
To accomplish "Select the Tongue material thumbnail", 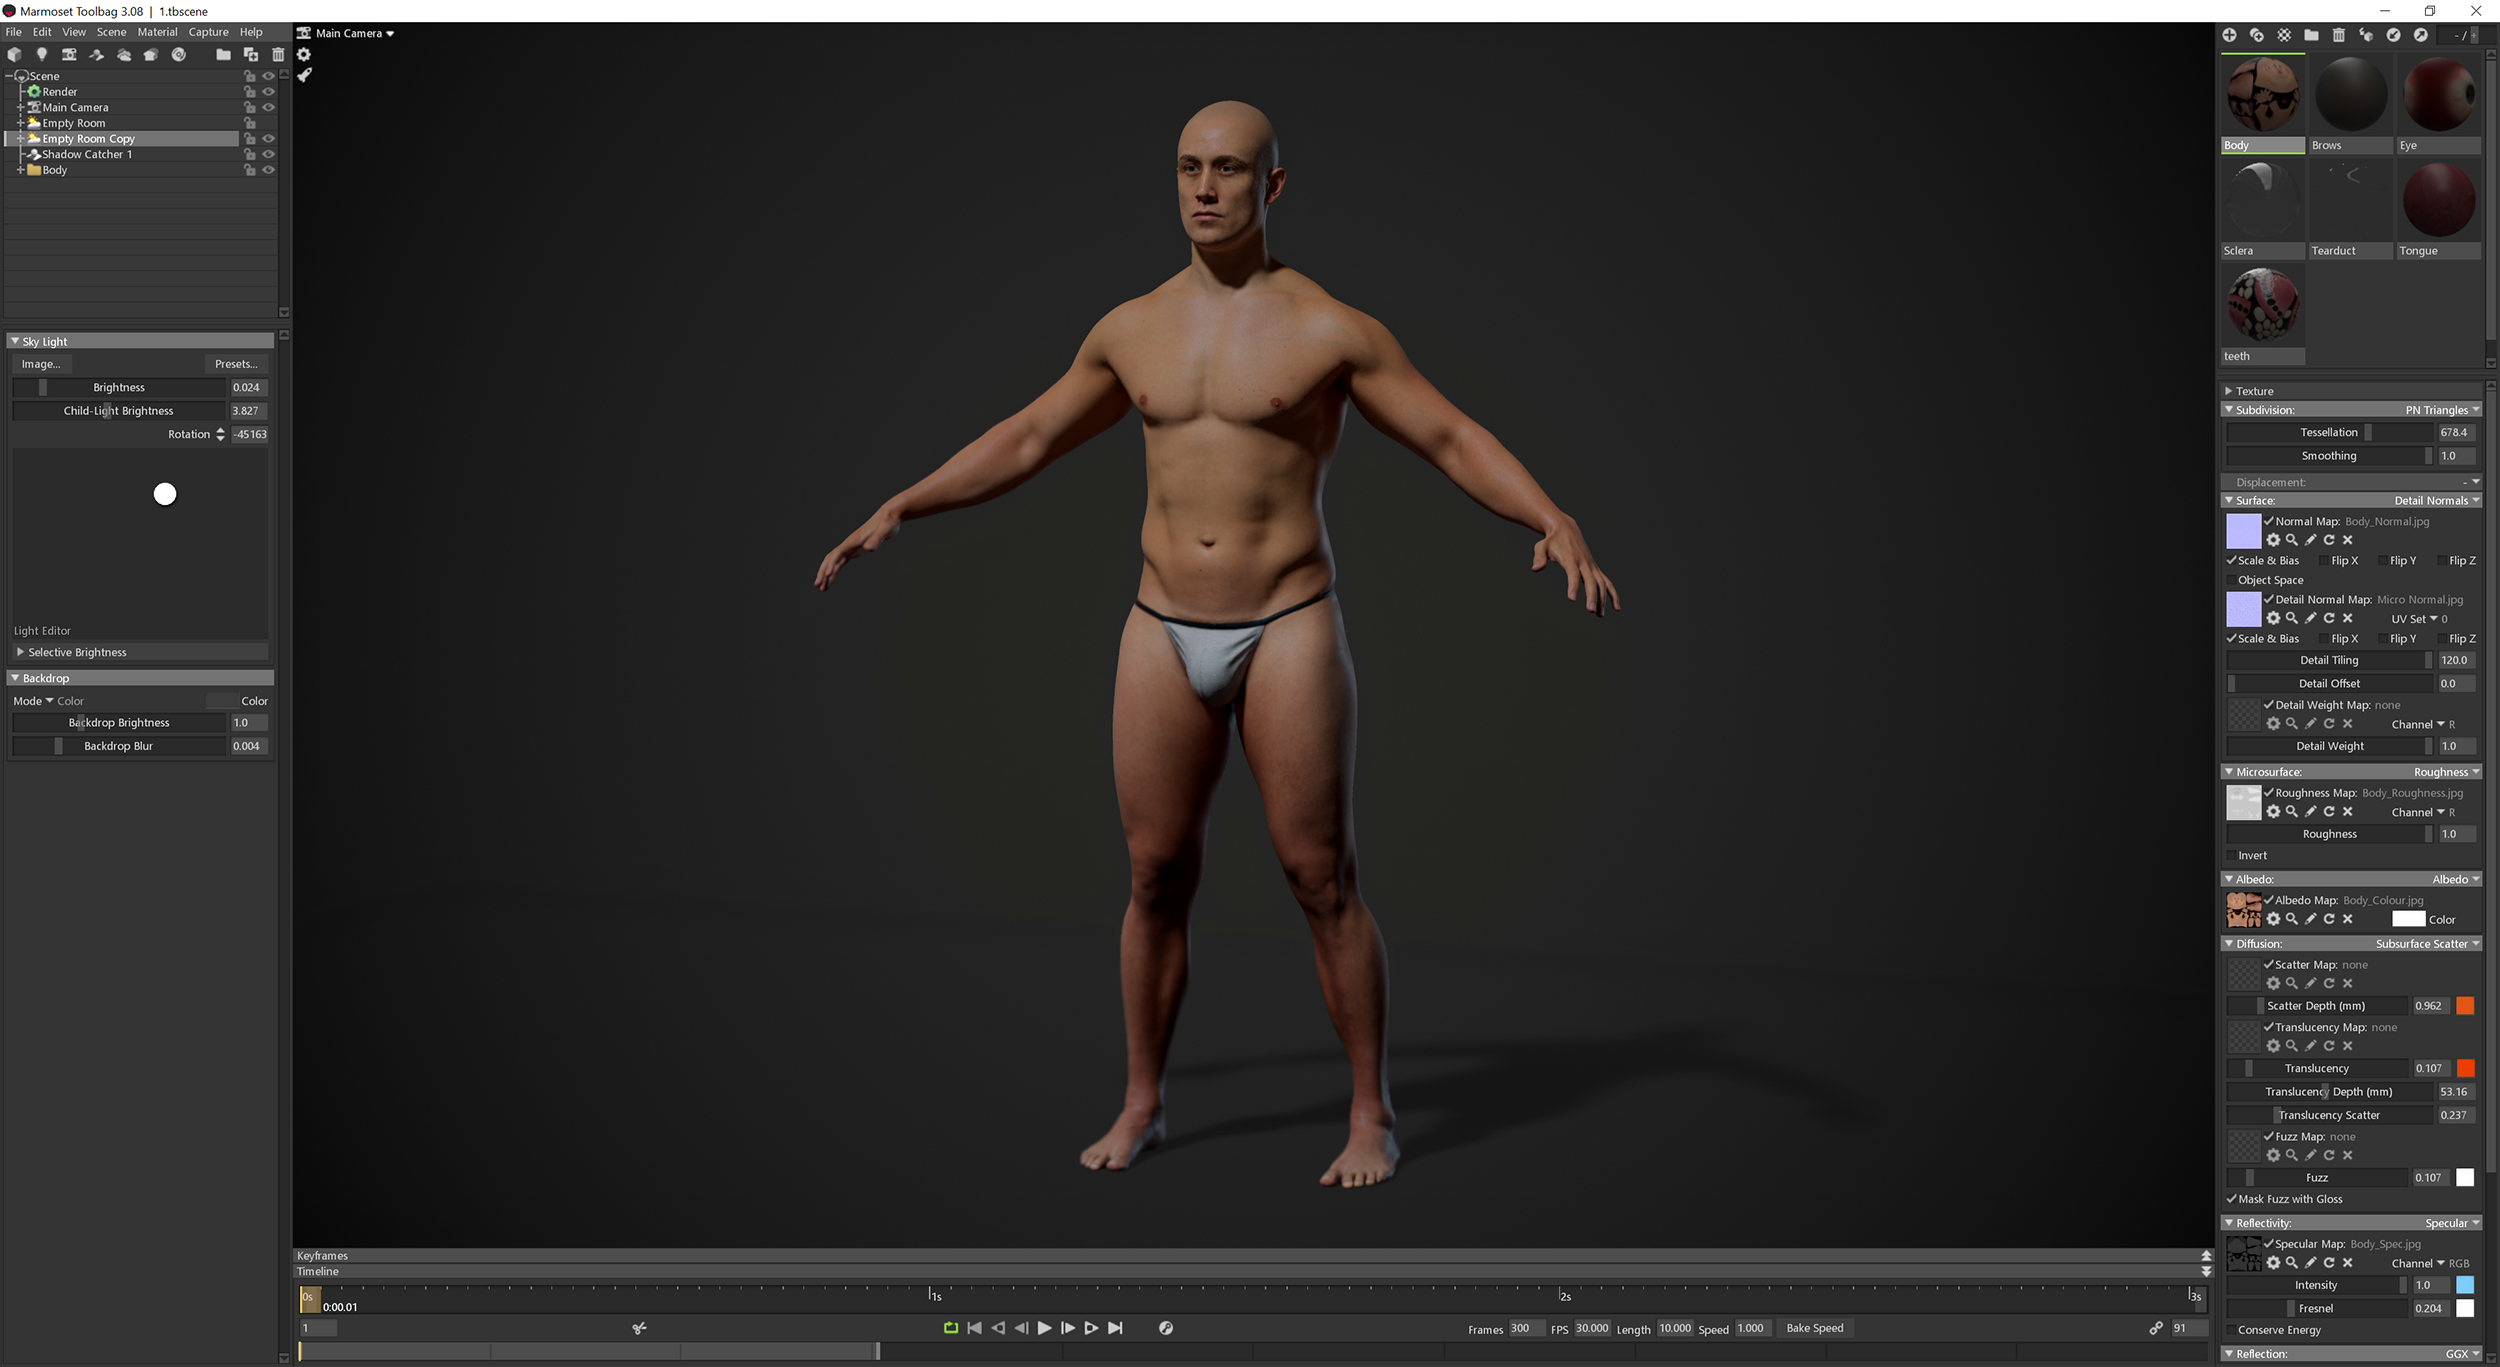I will 2438,200.
